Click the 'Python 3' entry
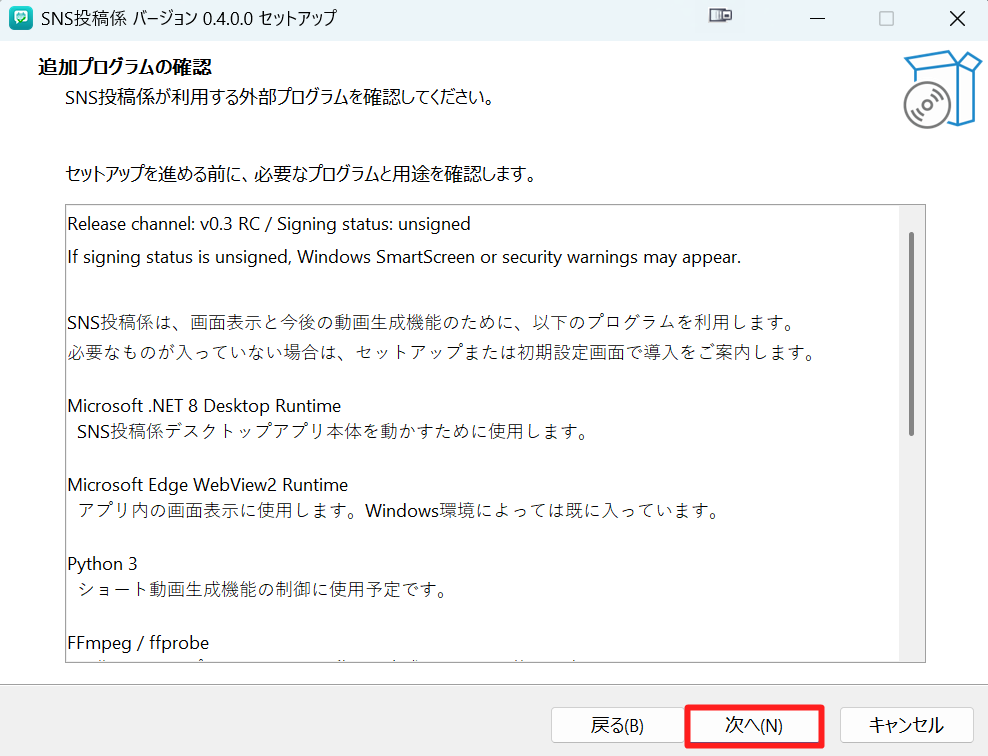Screen dimensions: 988x756 [102, 564]
